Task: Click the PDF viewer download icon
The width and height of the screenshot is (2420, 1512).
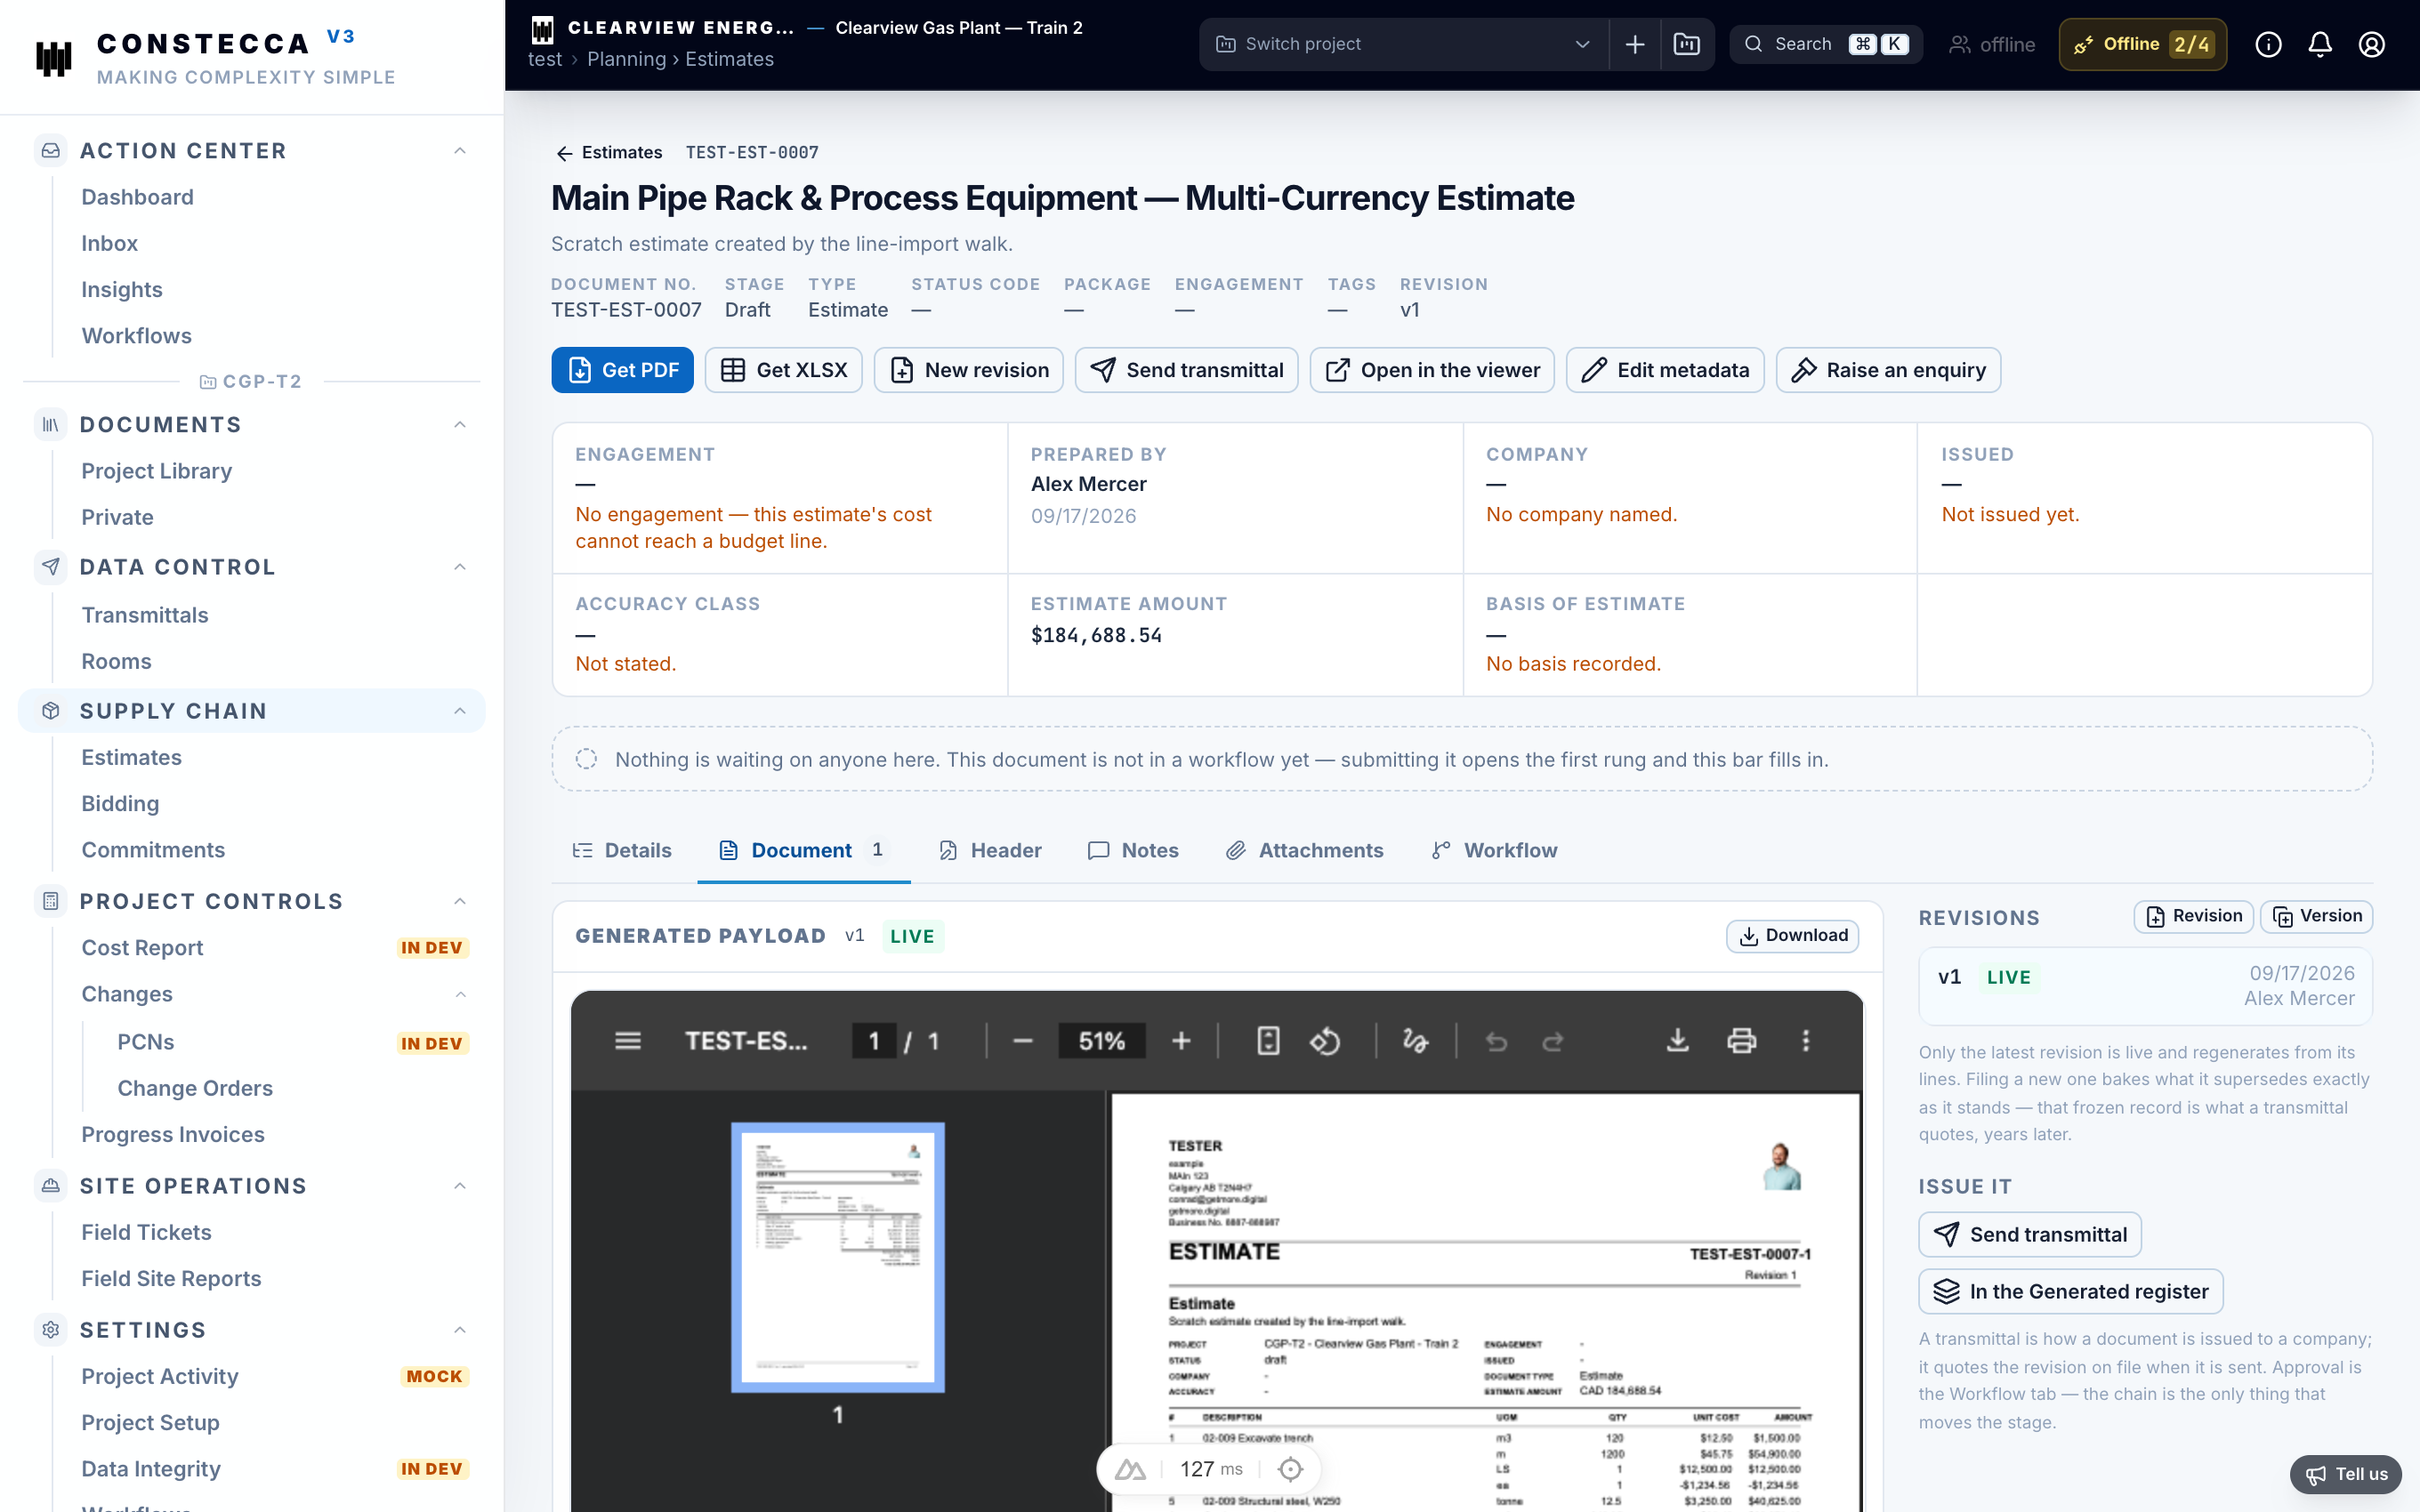Action: pyautogui.click(x=1677, y=1041)
